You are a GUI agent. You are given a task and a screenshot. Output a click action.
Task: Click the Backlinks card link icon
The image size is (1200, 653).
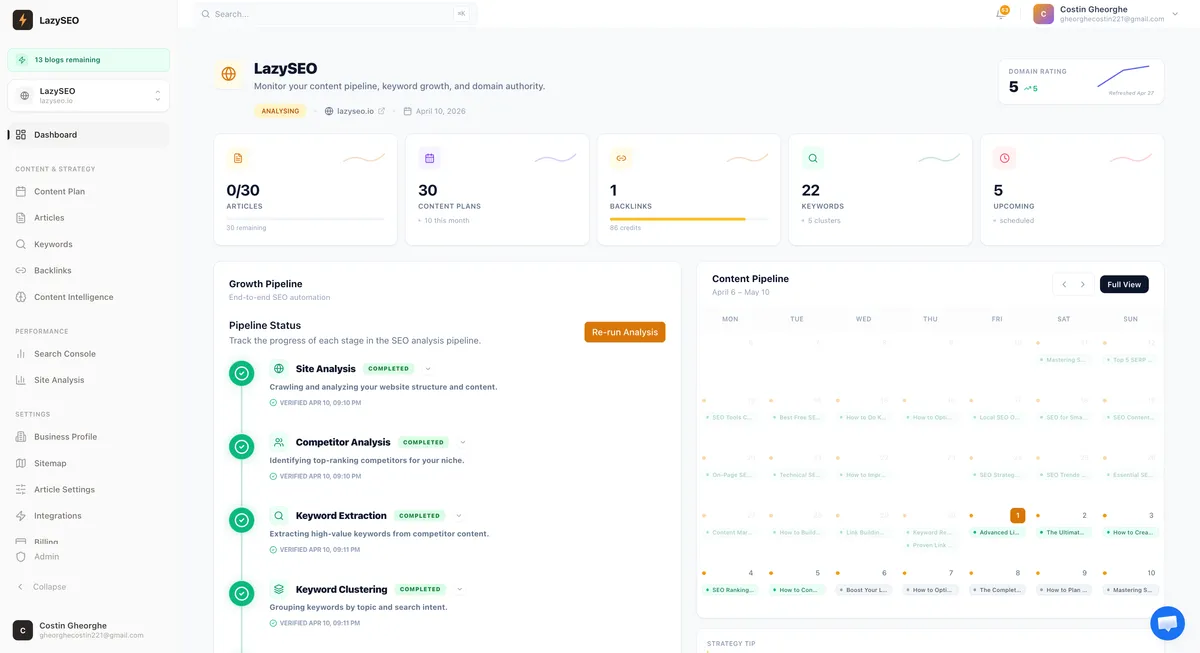(x=621, y=158)
